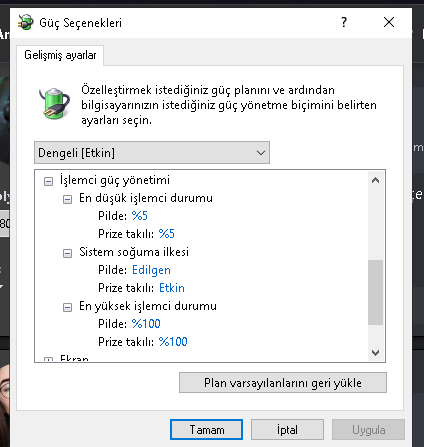Click Prize takılı %100 value
424x447 pixels.
(173, 342)
